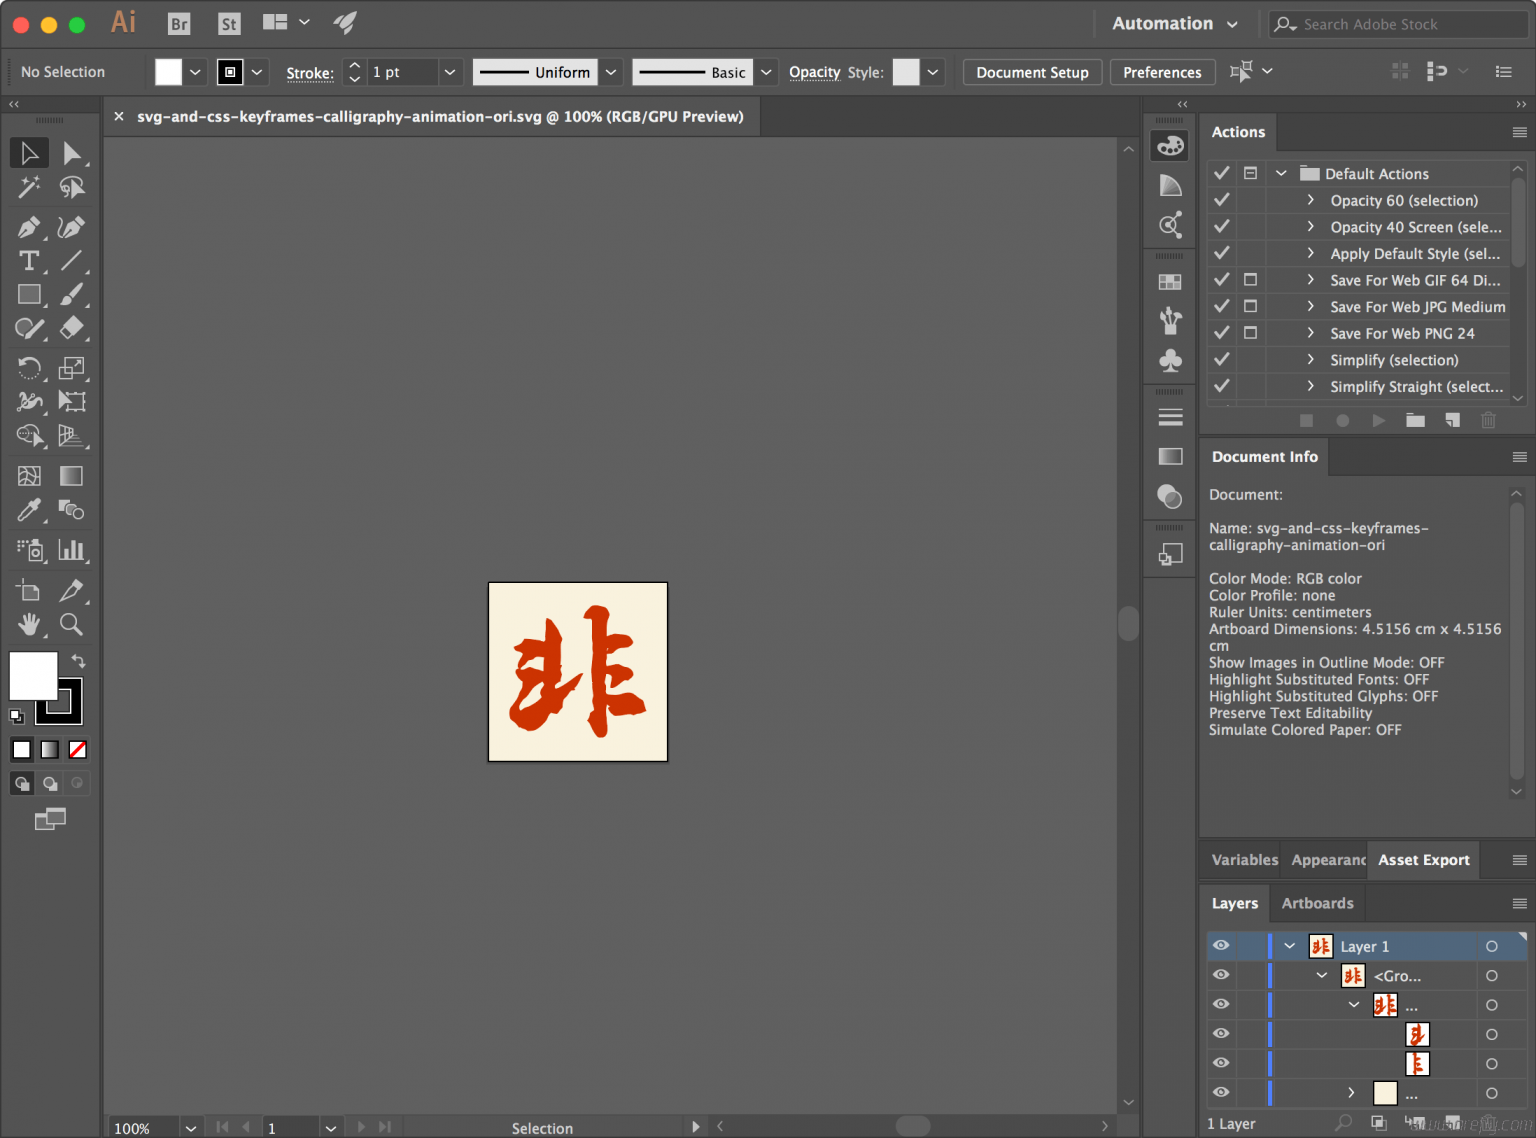Viewport: 1536px width, 1138px height.
Task: Select the Type tool
Action: [29, 261]
